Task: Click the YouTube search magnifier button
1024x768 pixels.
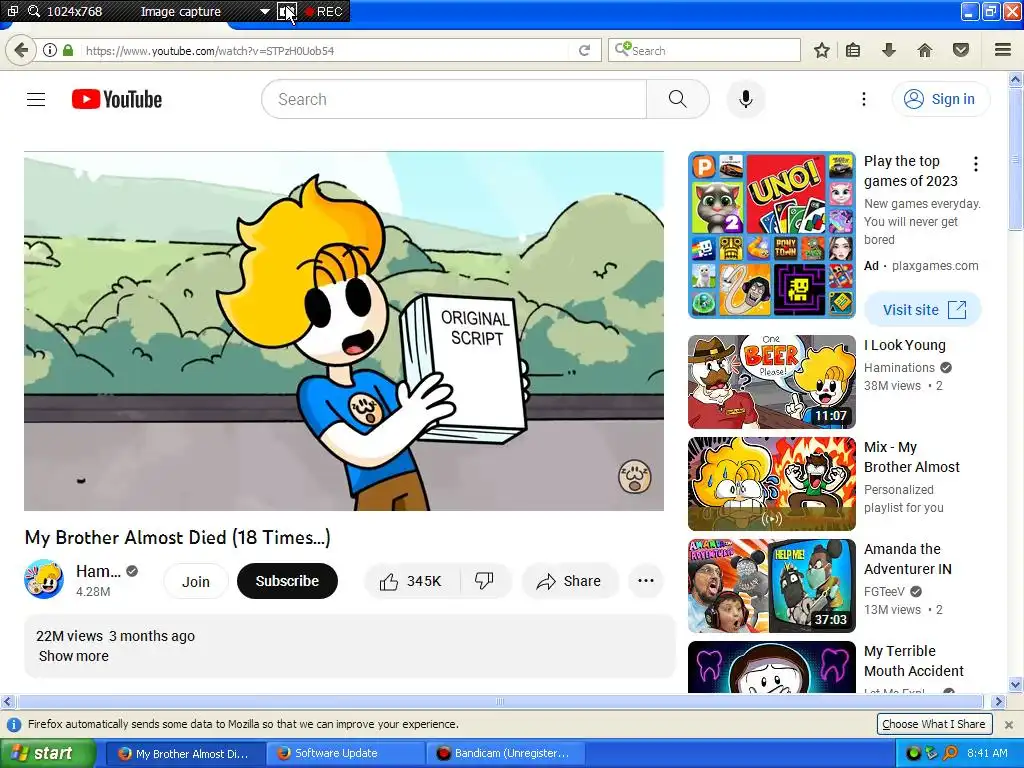Action: pyautogui.click(x=678, y=99)
